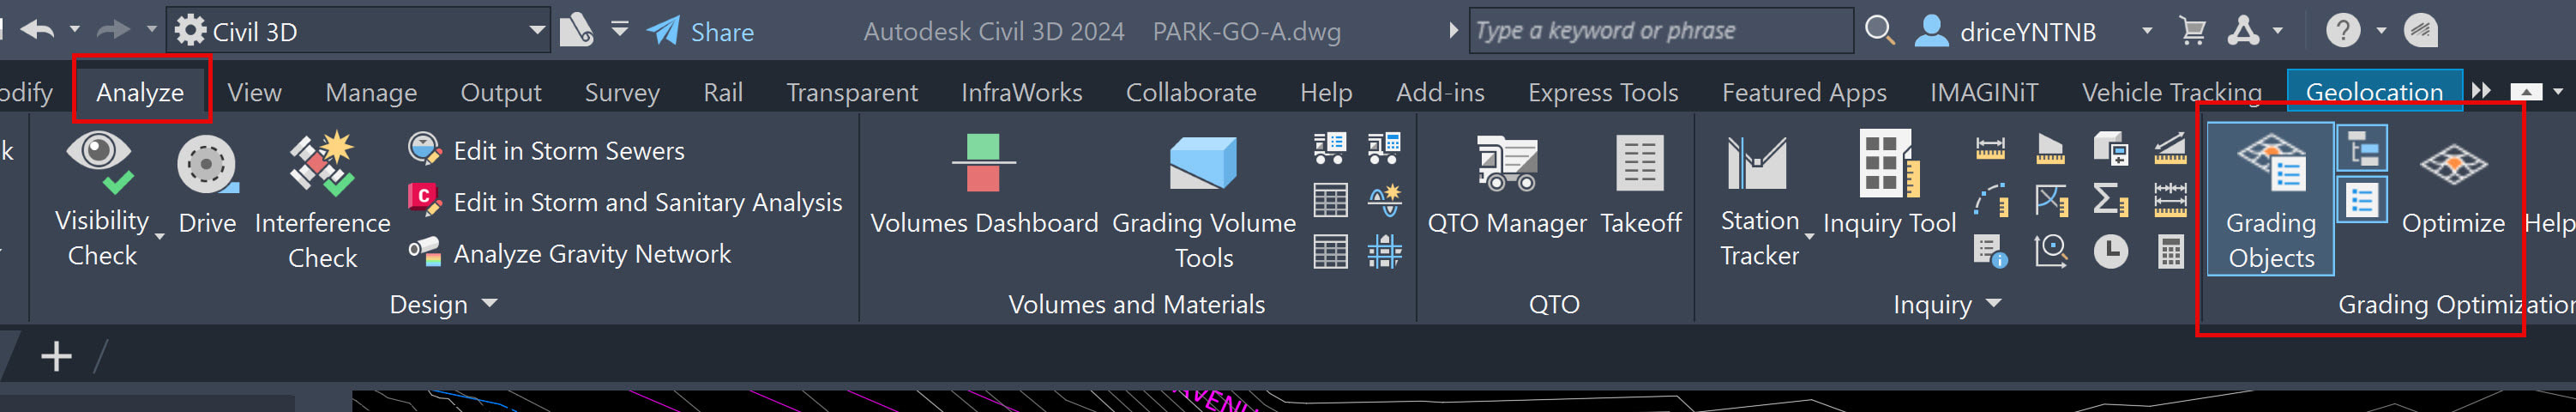Image resolution: width=2576 pixels, height=412 pixels.
Task: Click the blue grid volume icon
Action: (x=1384, y=252)
